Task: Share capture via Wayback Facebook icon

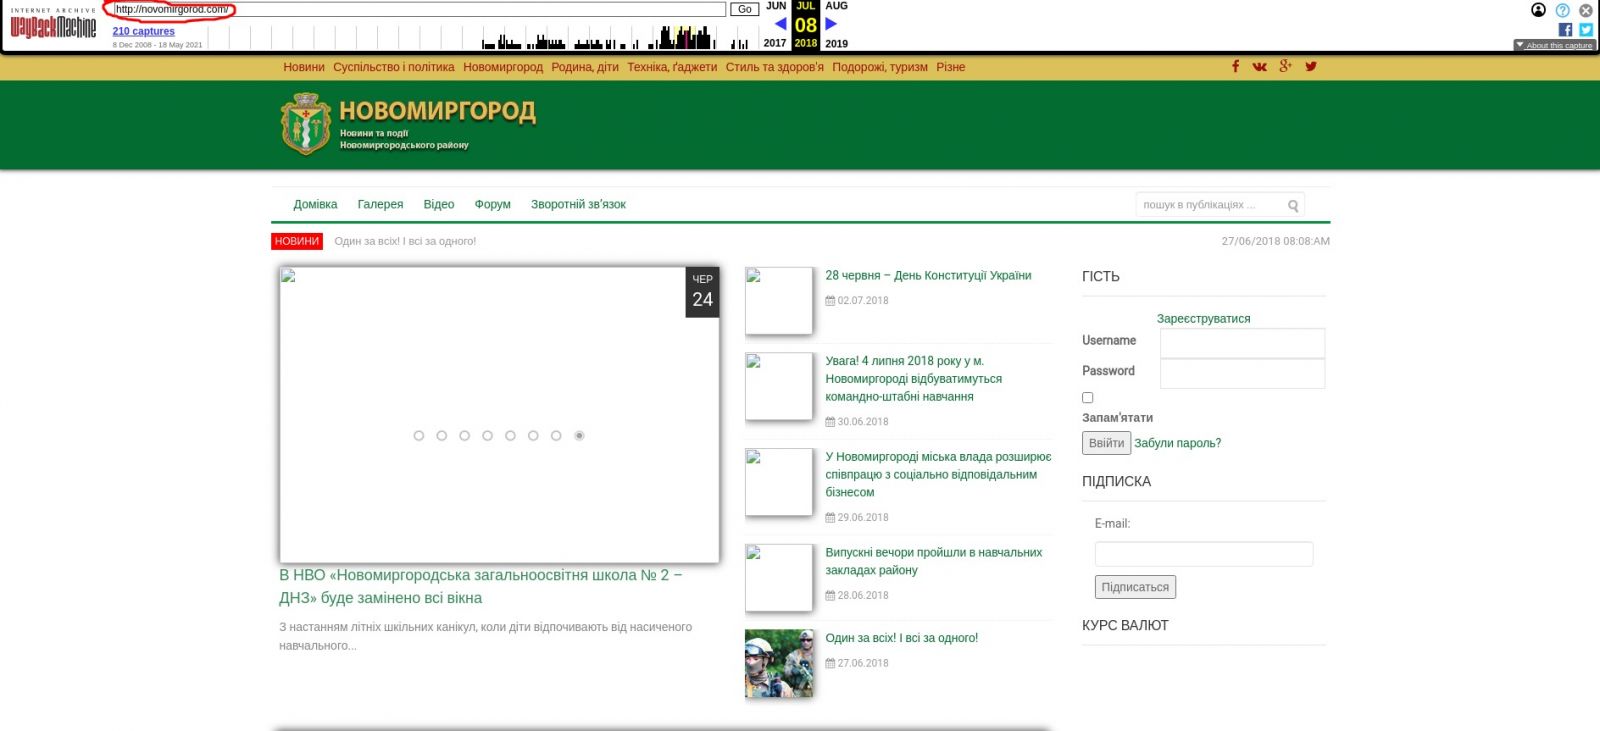Action: pyautogui.click(x=1565, y=30)
